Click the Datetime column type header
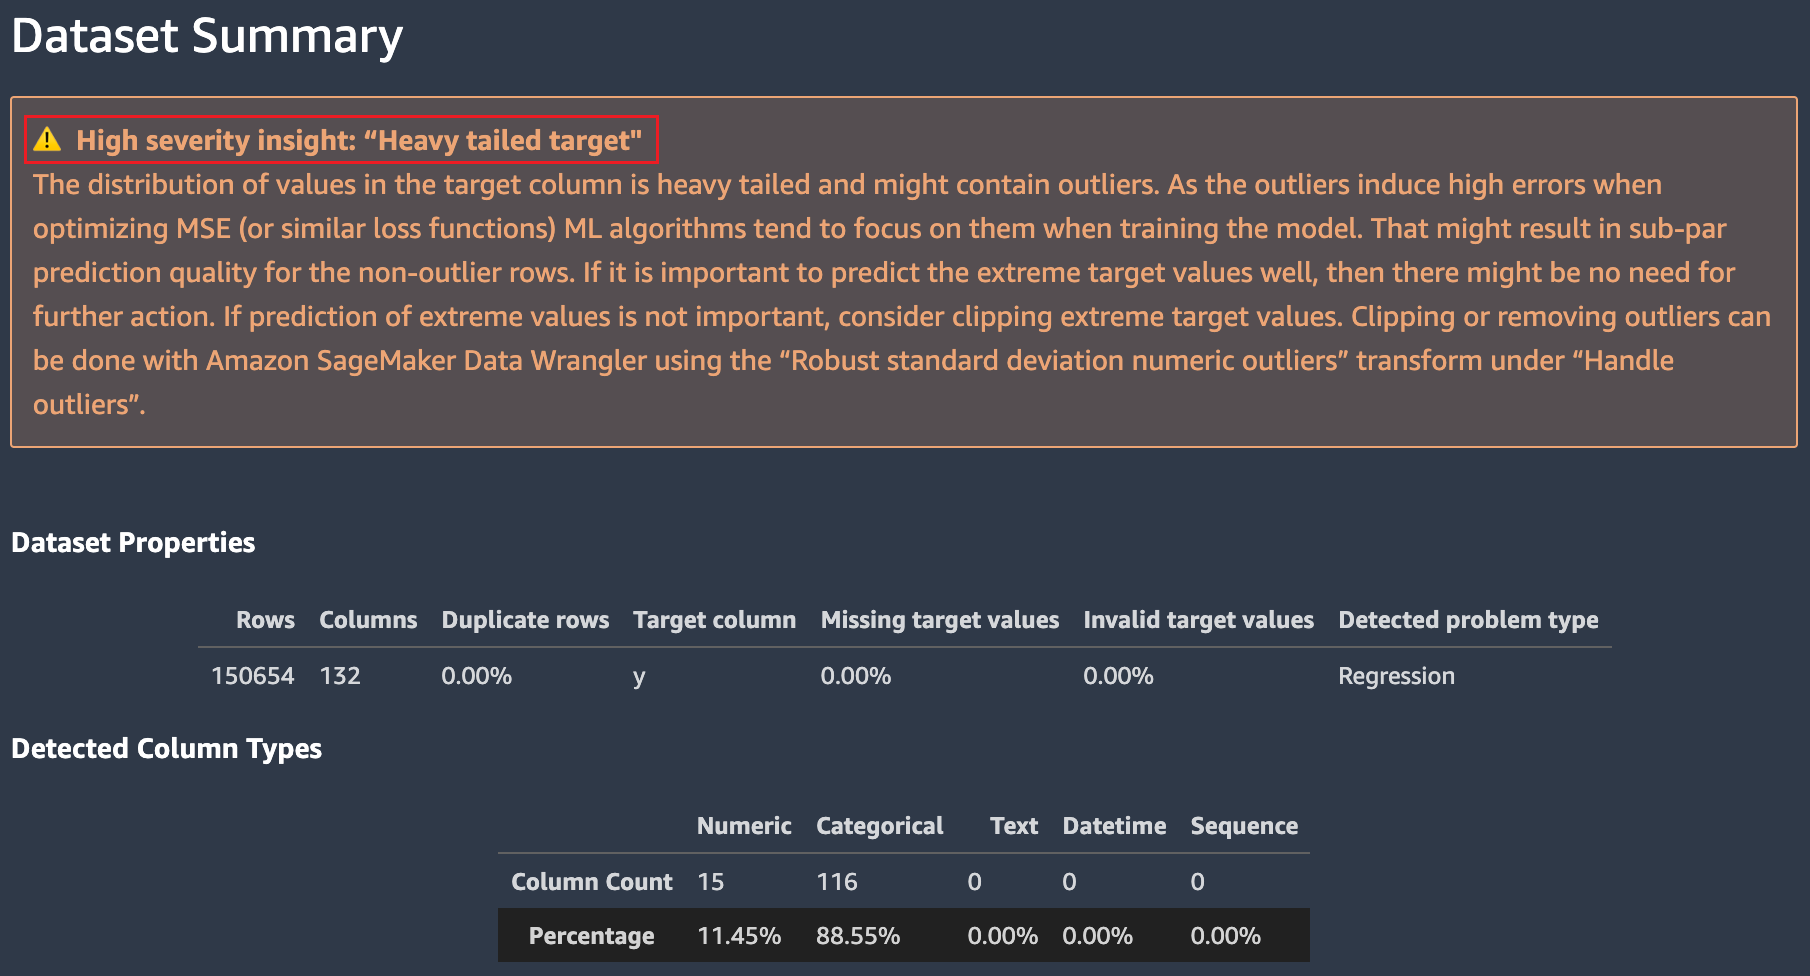The height and width of the screenshot is (976, 1810). point(1114,826)
